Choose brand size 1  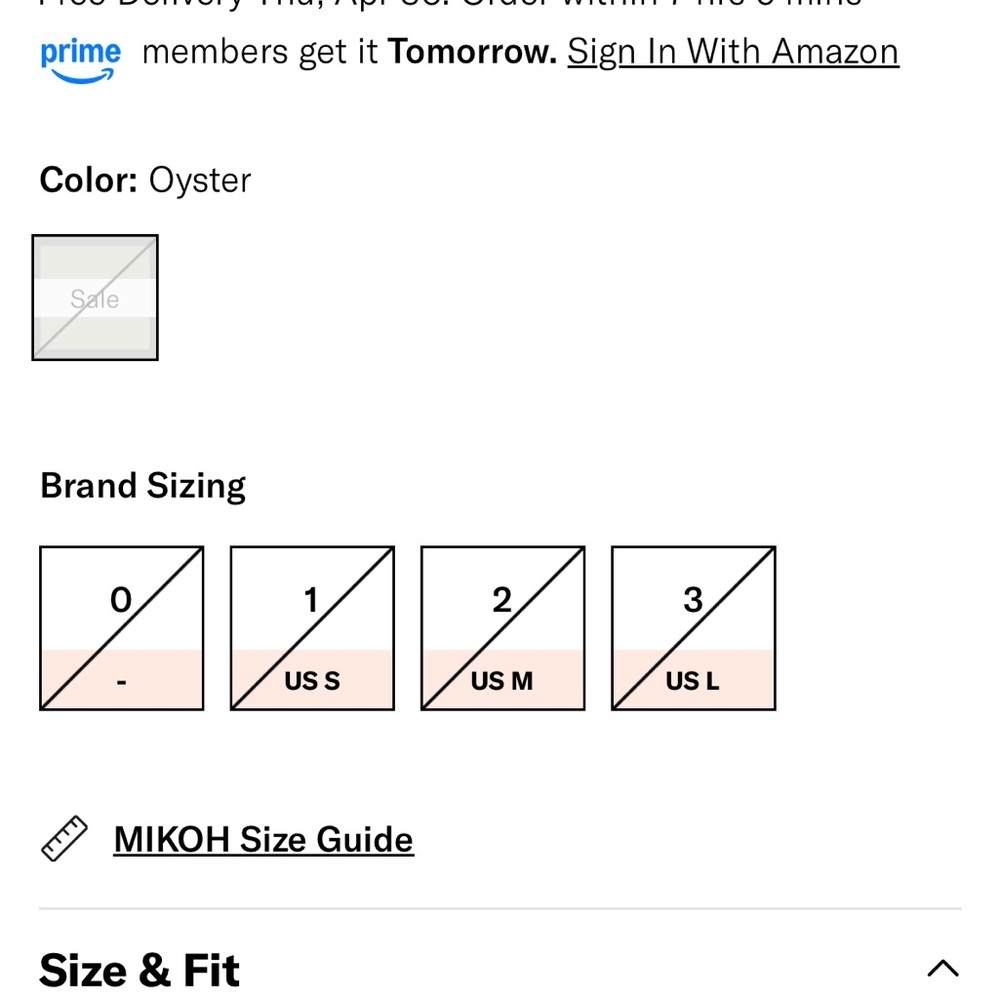tap(312, 628)
